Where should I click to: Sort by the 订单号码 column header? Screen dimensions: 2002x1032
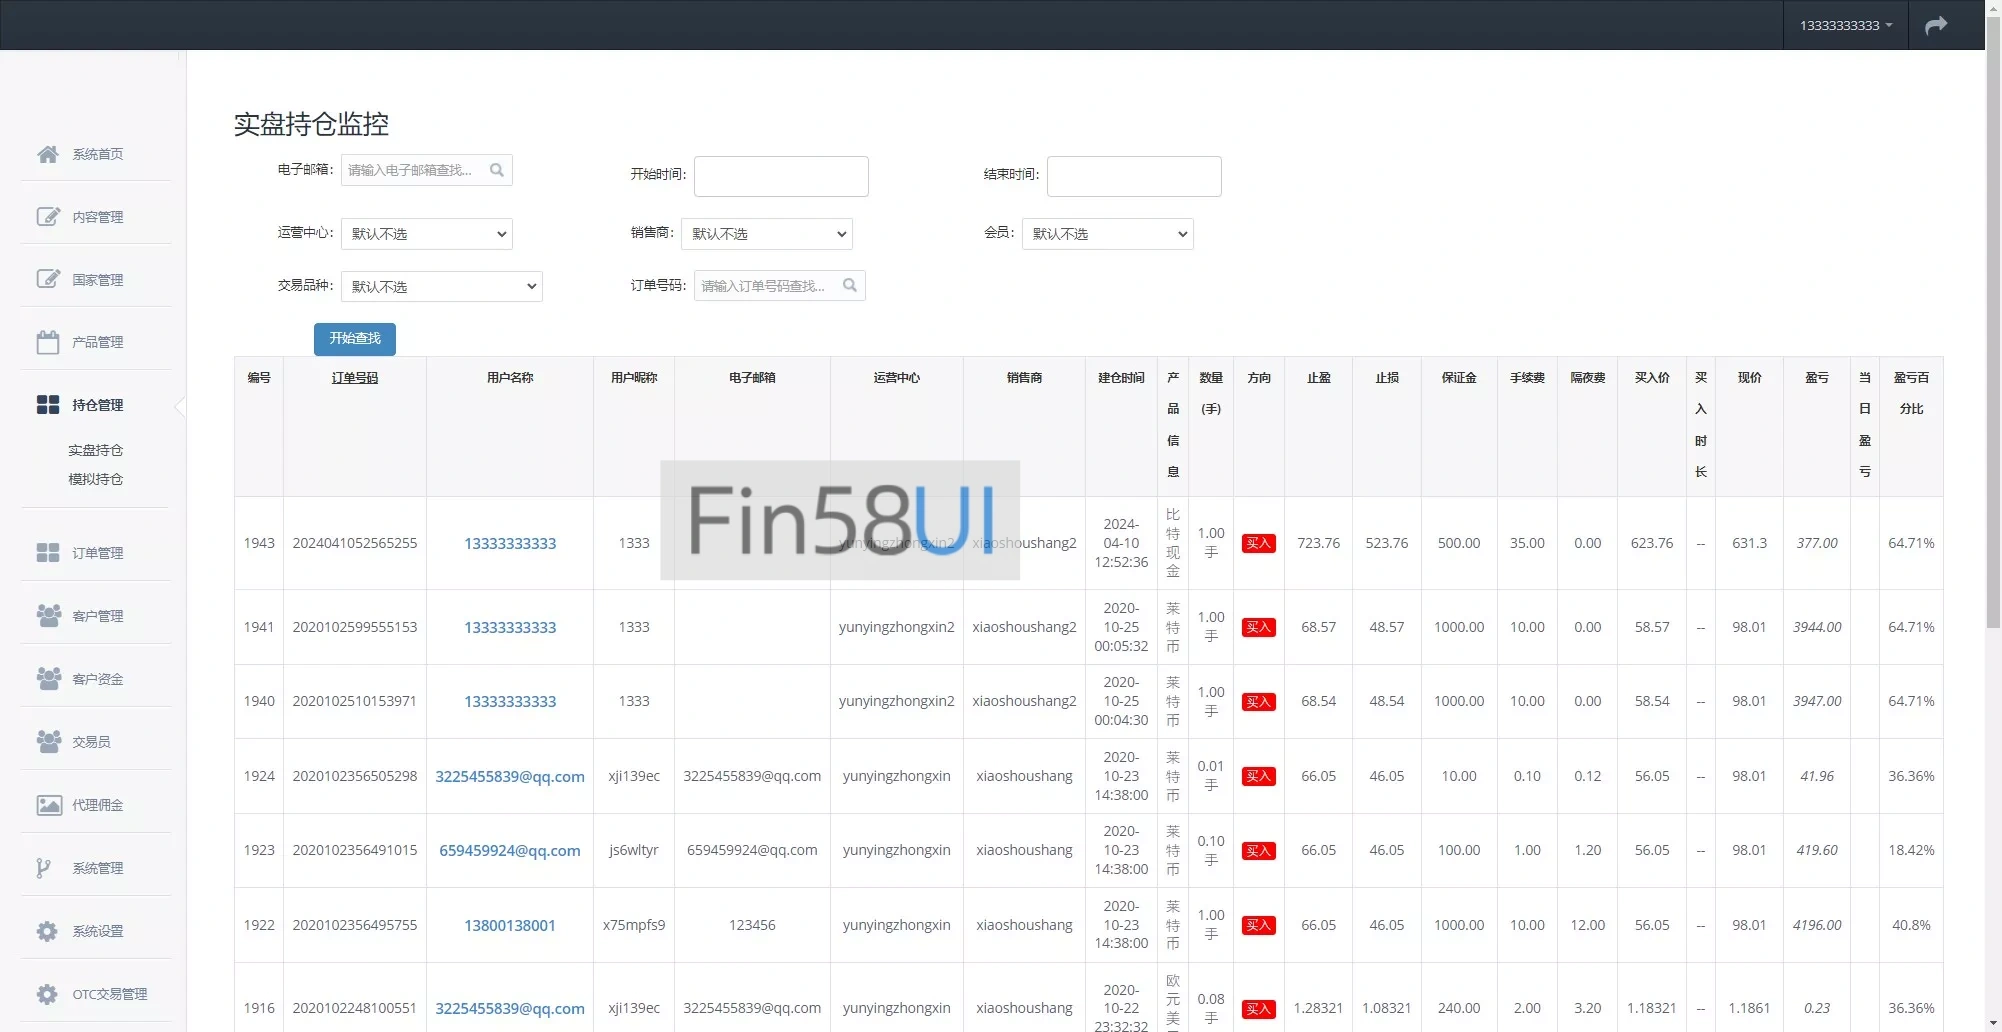354,378
